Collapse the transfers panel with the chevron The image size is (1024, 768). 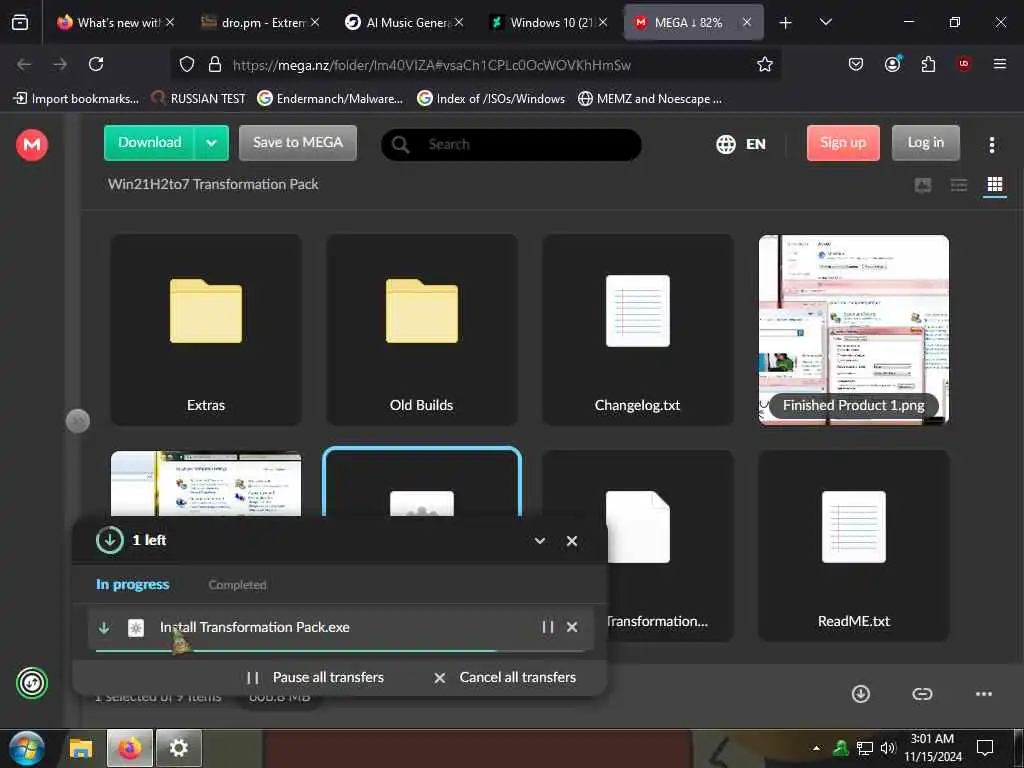point(540,541)
